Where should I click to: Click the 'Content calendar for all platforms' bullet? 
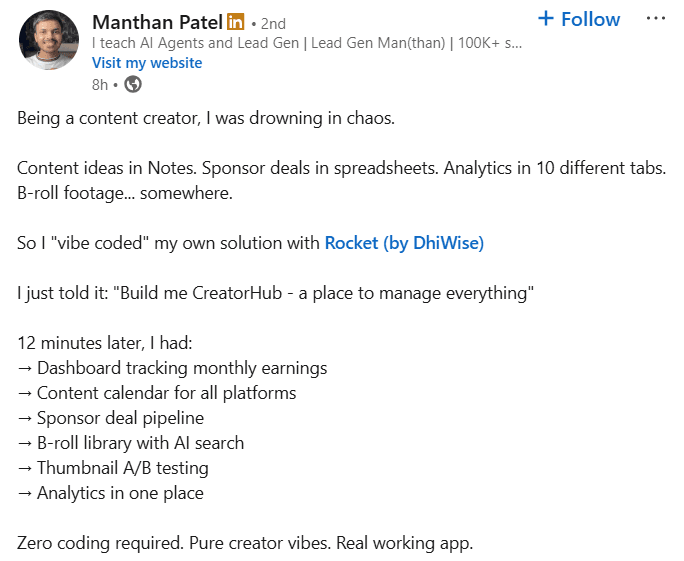point(157,393)
